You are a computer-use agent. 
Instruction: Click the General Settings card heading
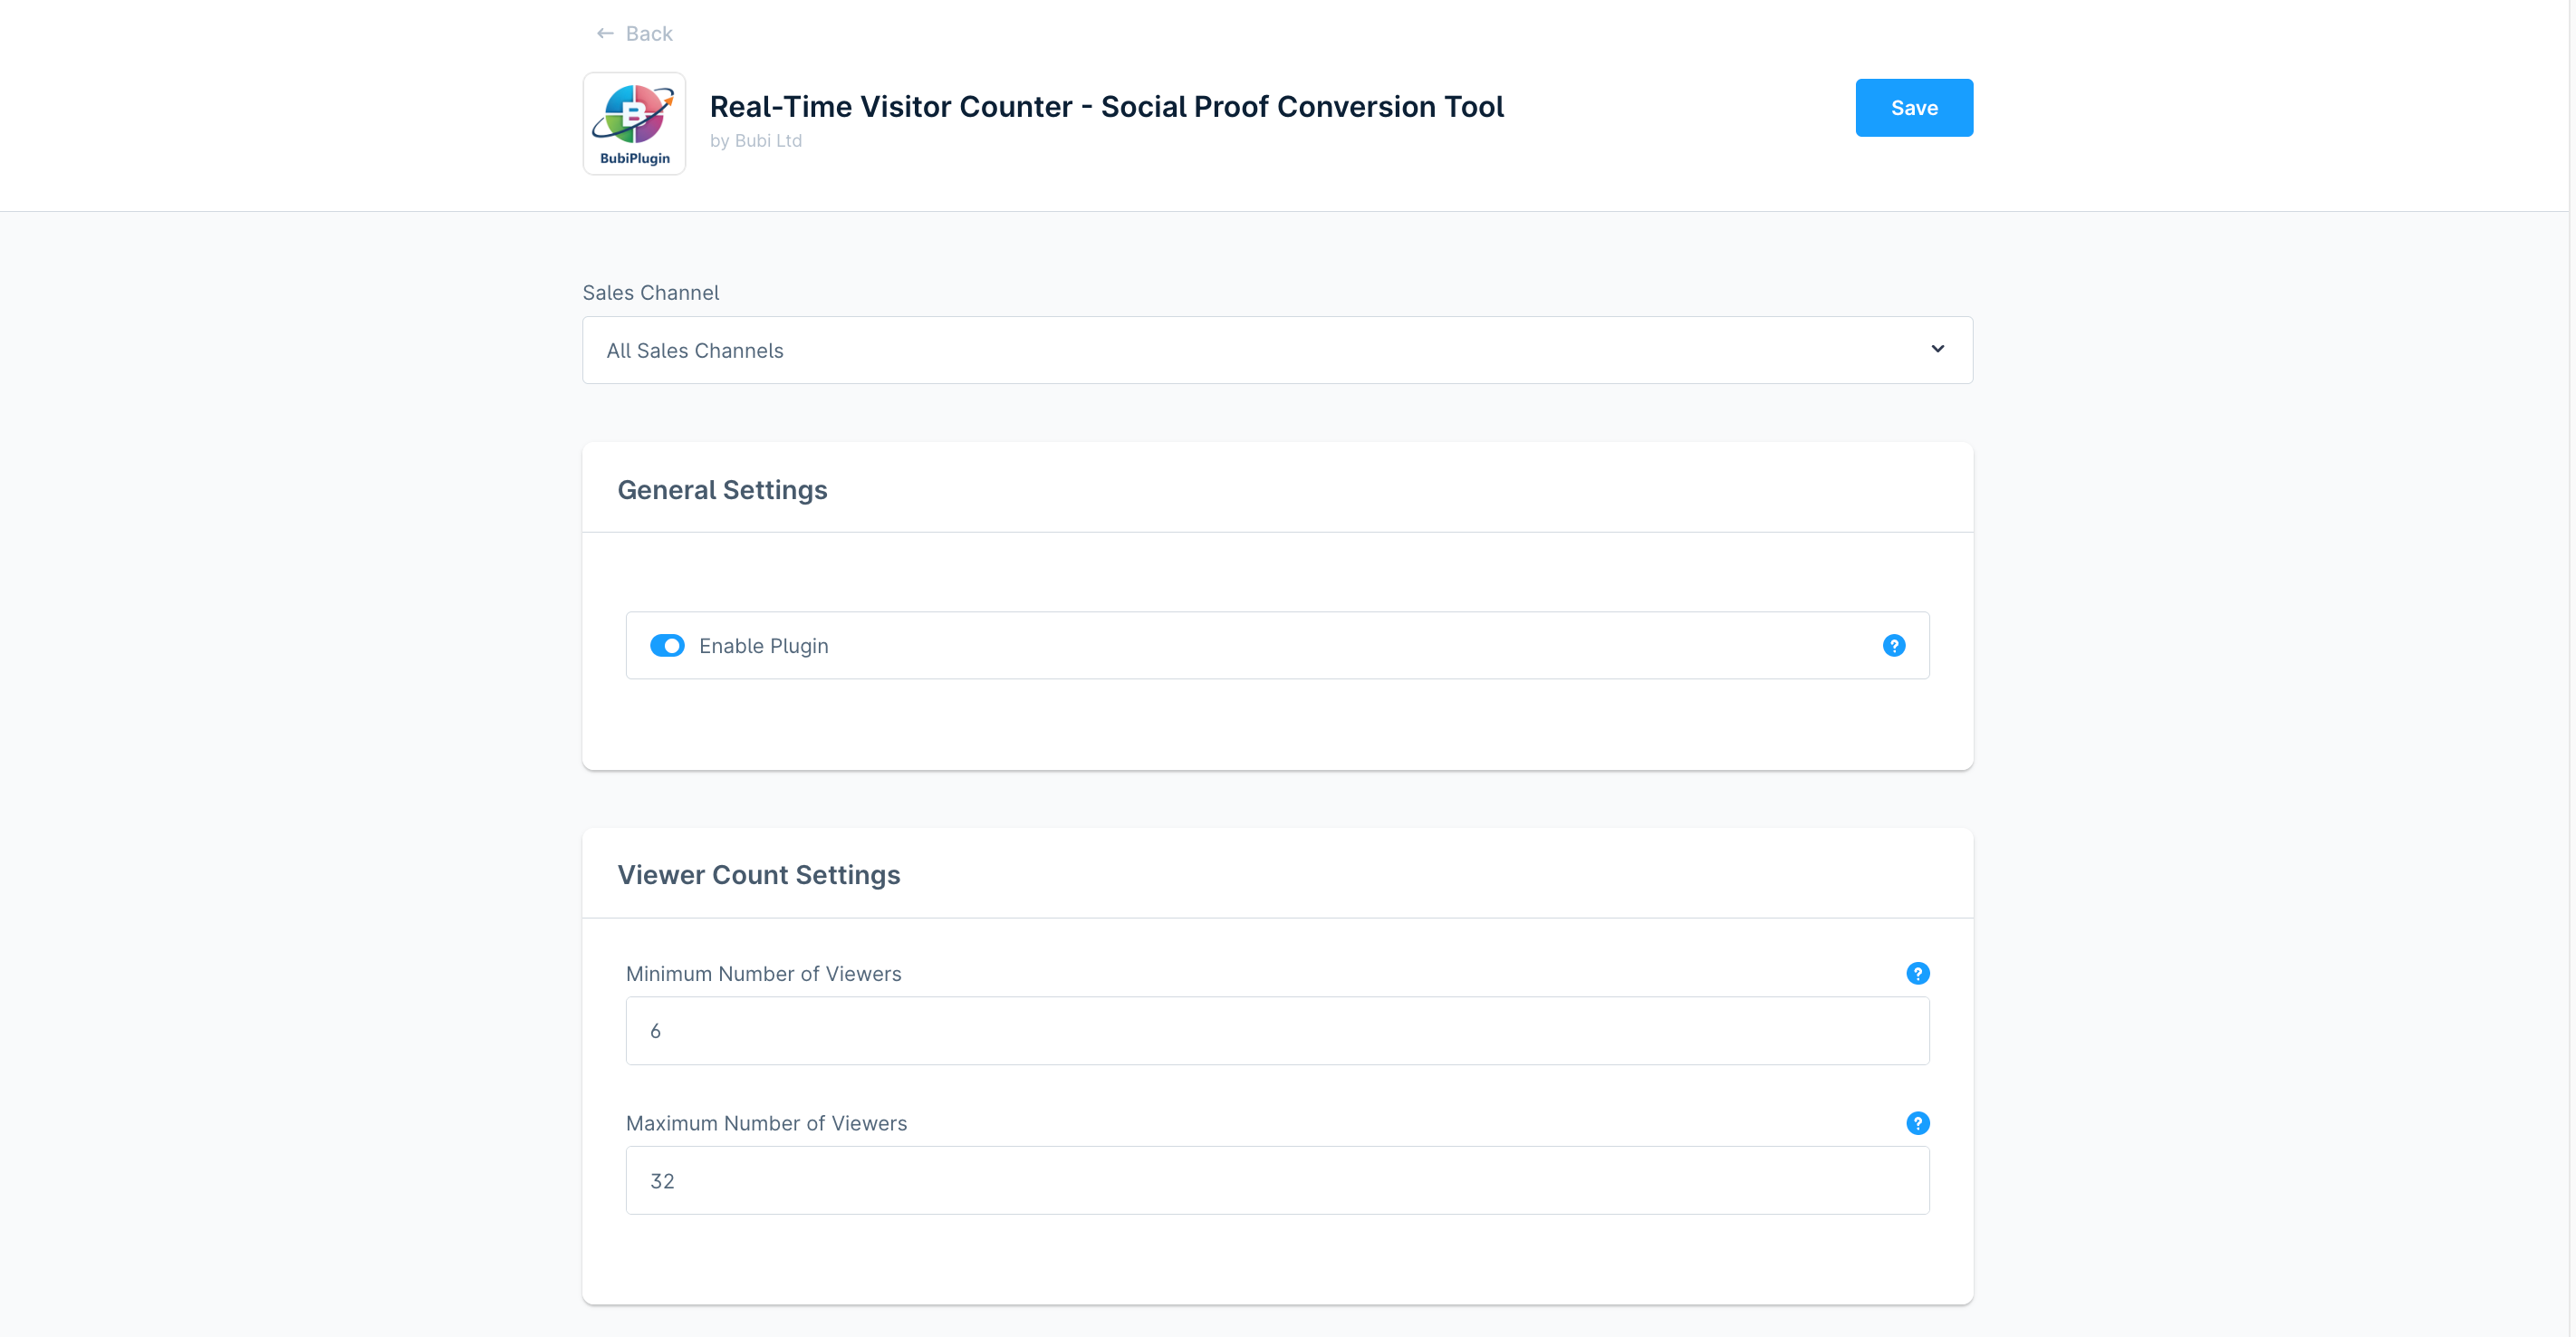[x=722, y=490]
